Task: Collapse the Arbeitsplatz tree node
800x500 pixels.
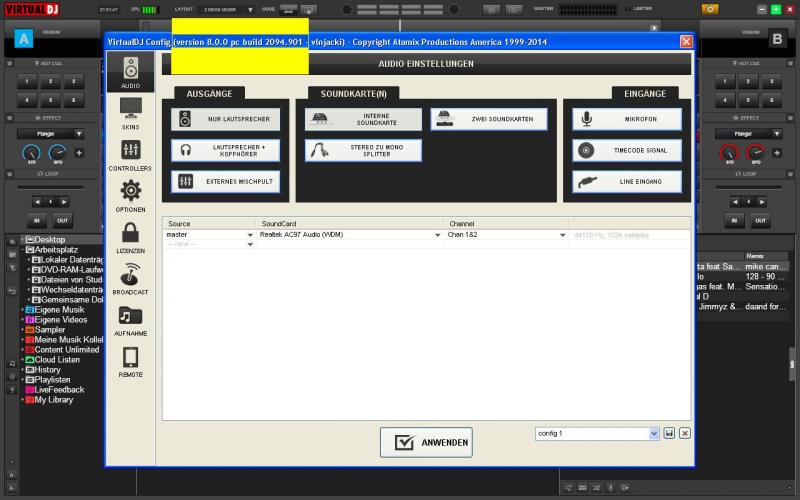Action: tap(23, 249)
